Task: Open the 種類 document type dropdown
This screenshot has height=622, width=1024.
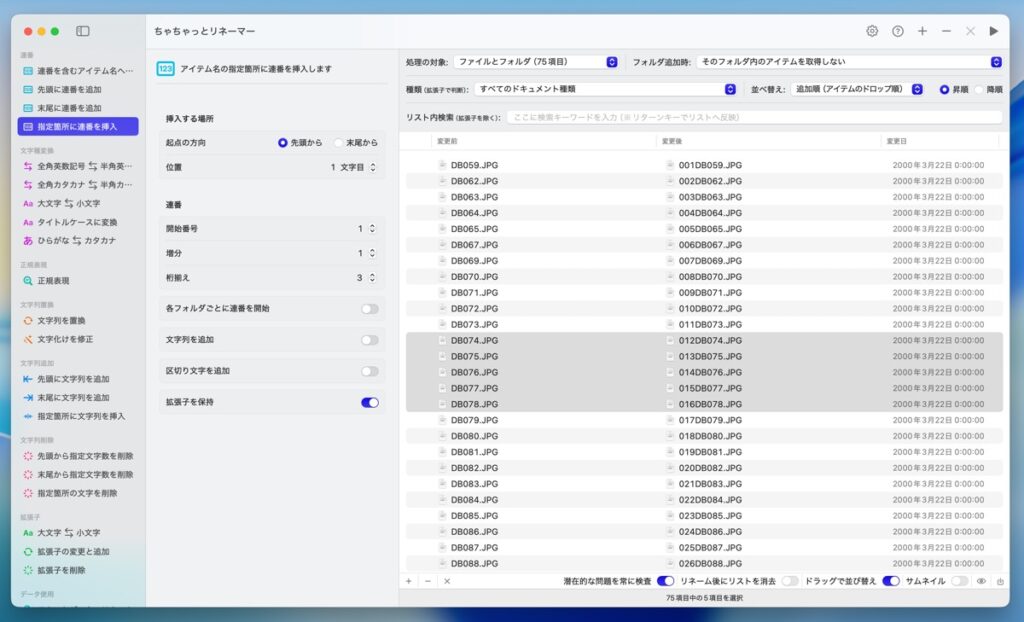Action: 605,89
